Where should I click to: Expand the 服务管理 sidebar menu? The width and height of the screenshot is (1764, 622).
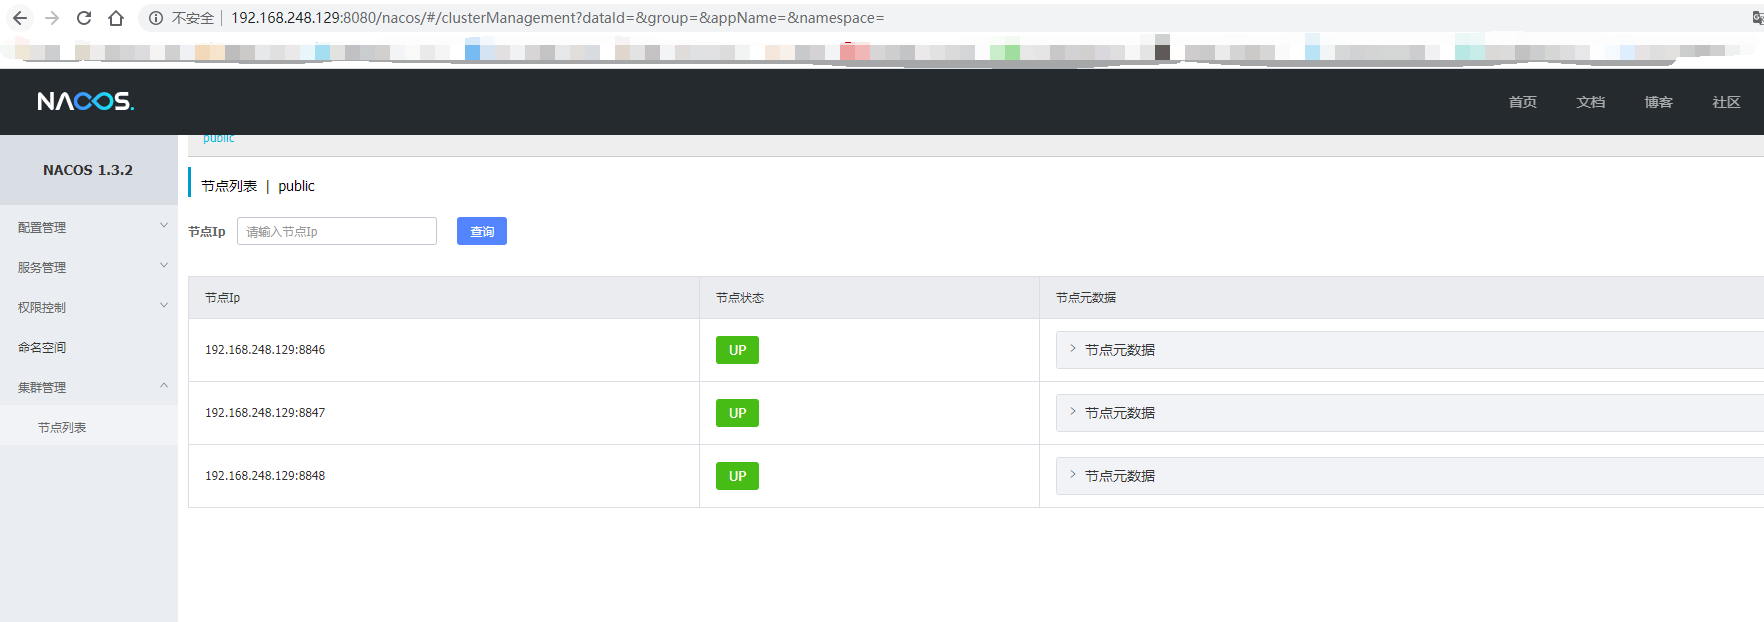pyautogui.click(x=89, y=267)
